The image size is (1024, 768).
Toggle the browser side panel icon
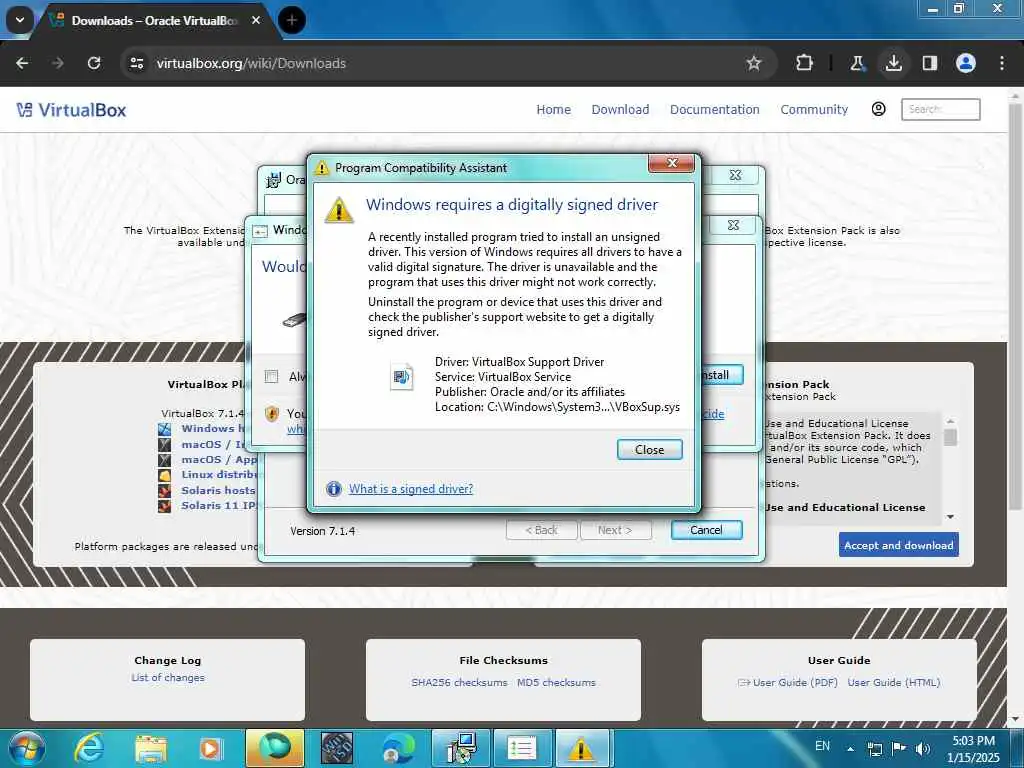[x=929, y=63]
